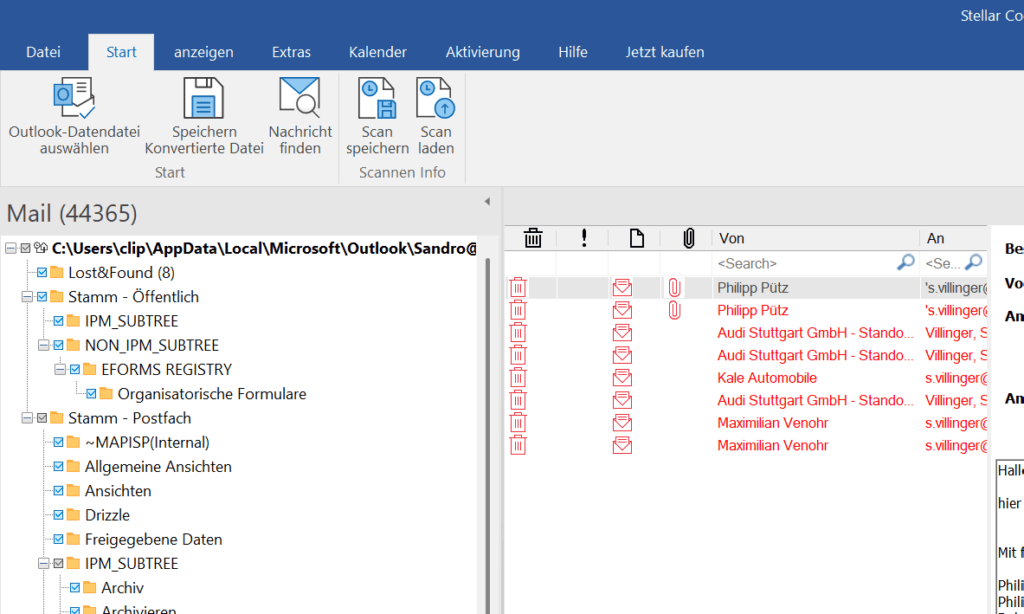Collapse the EFORMS REGISTRY node
Image resolution: width=1024 pixels, height=614 pixels.
tap(59, 370)
